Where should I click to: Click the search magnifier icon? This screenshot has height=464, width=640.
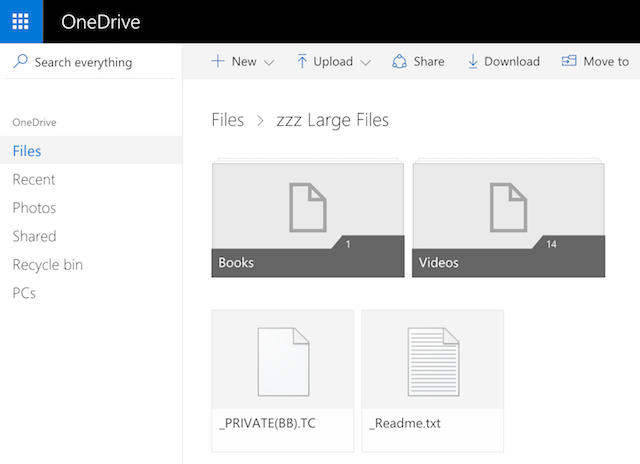coord(20,62)
